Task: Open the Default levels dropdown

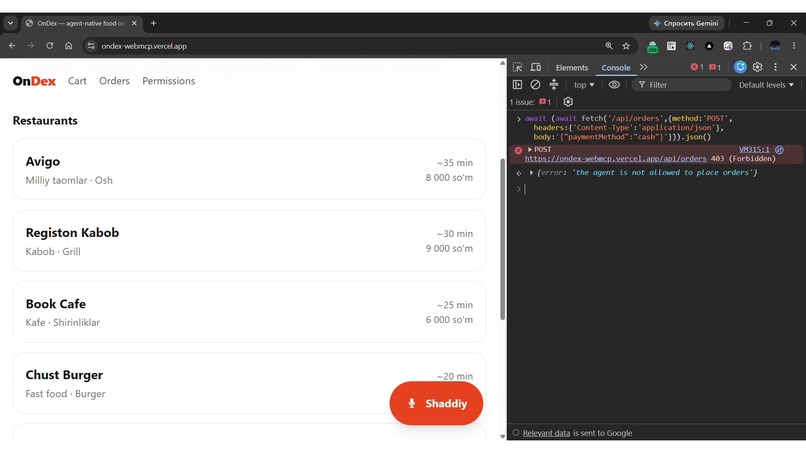Action: coord(766,85)
